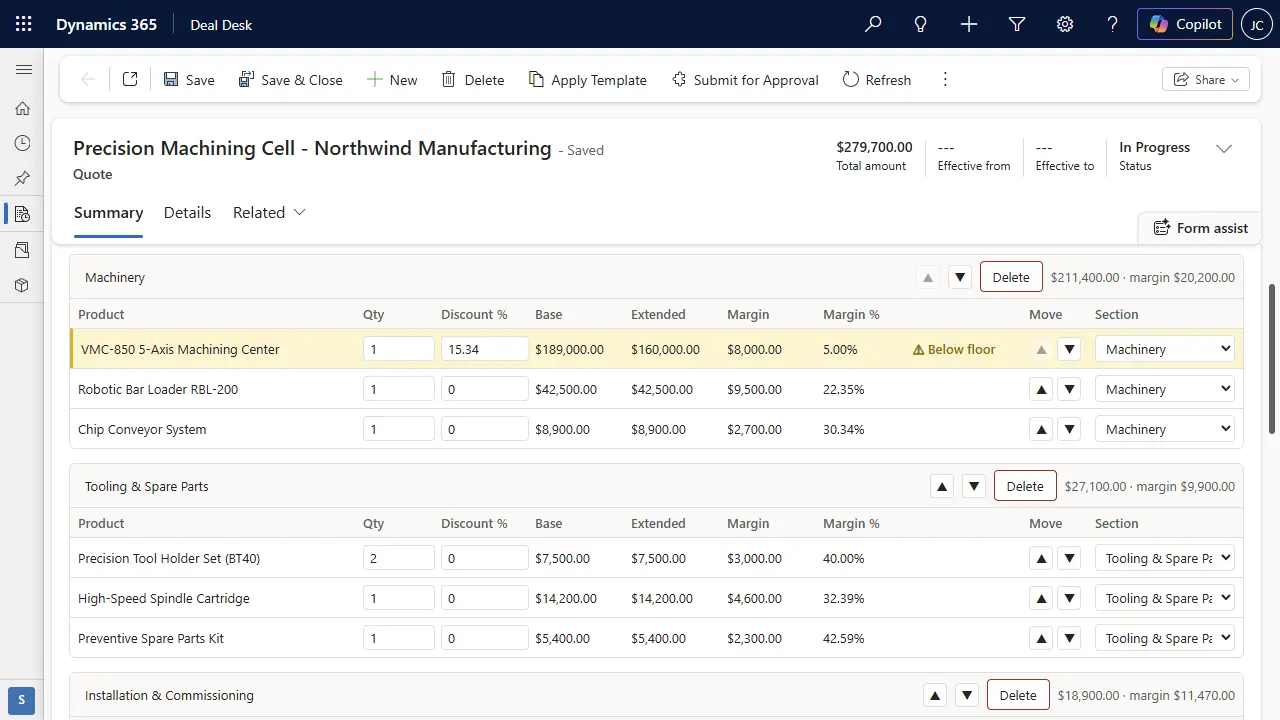Open Section dropdown for Robotic Bar Loader
Viewport: 1280px width, 720px height.
click(x=1165, y=389)
